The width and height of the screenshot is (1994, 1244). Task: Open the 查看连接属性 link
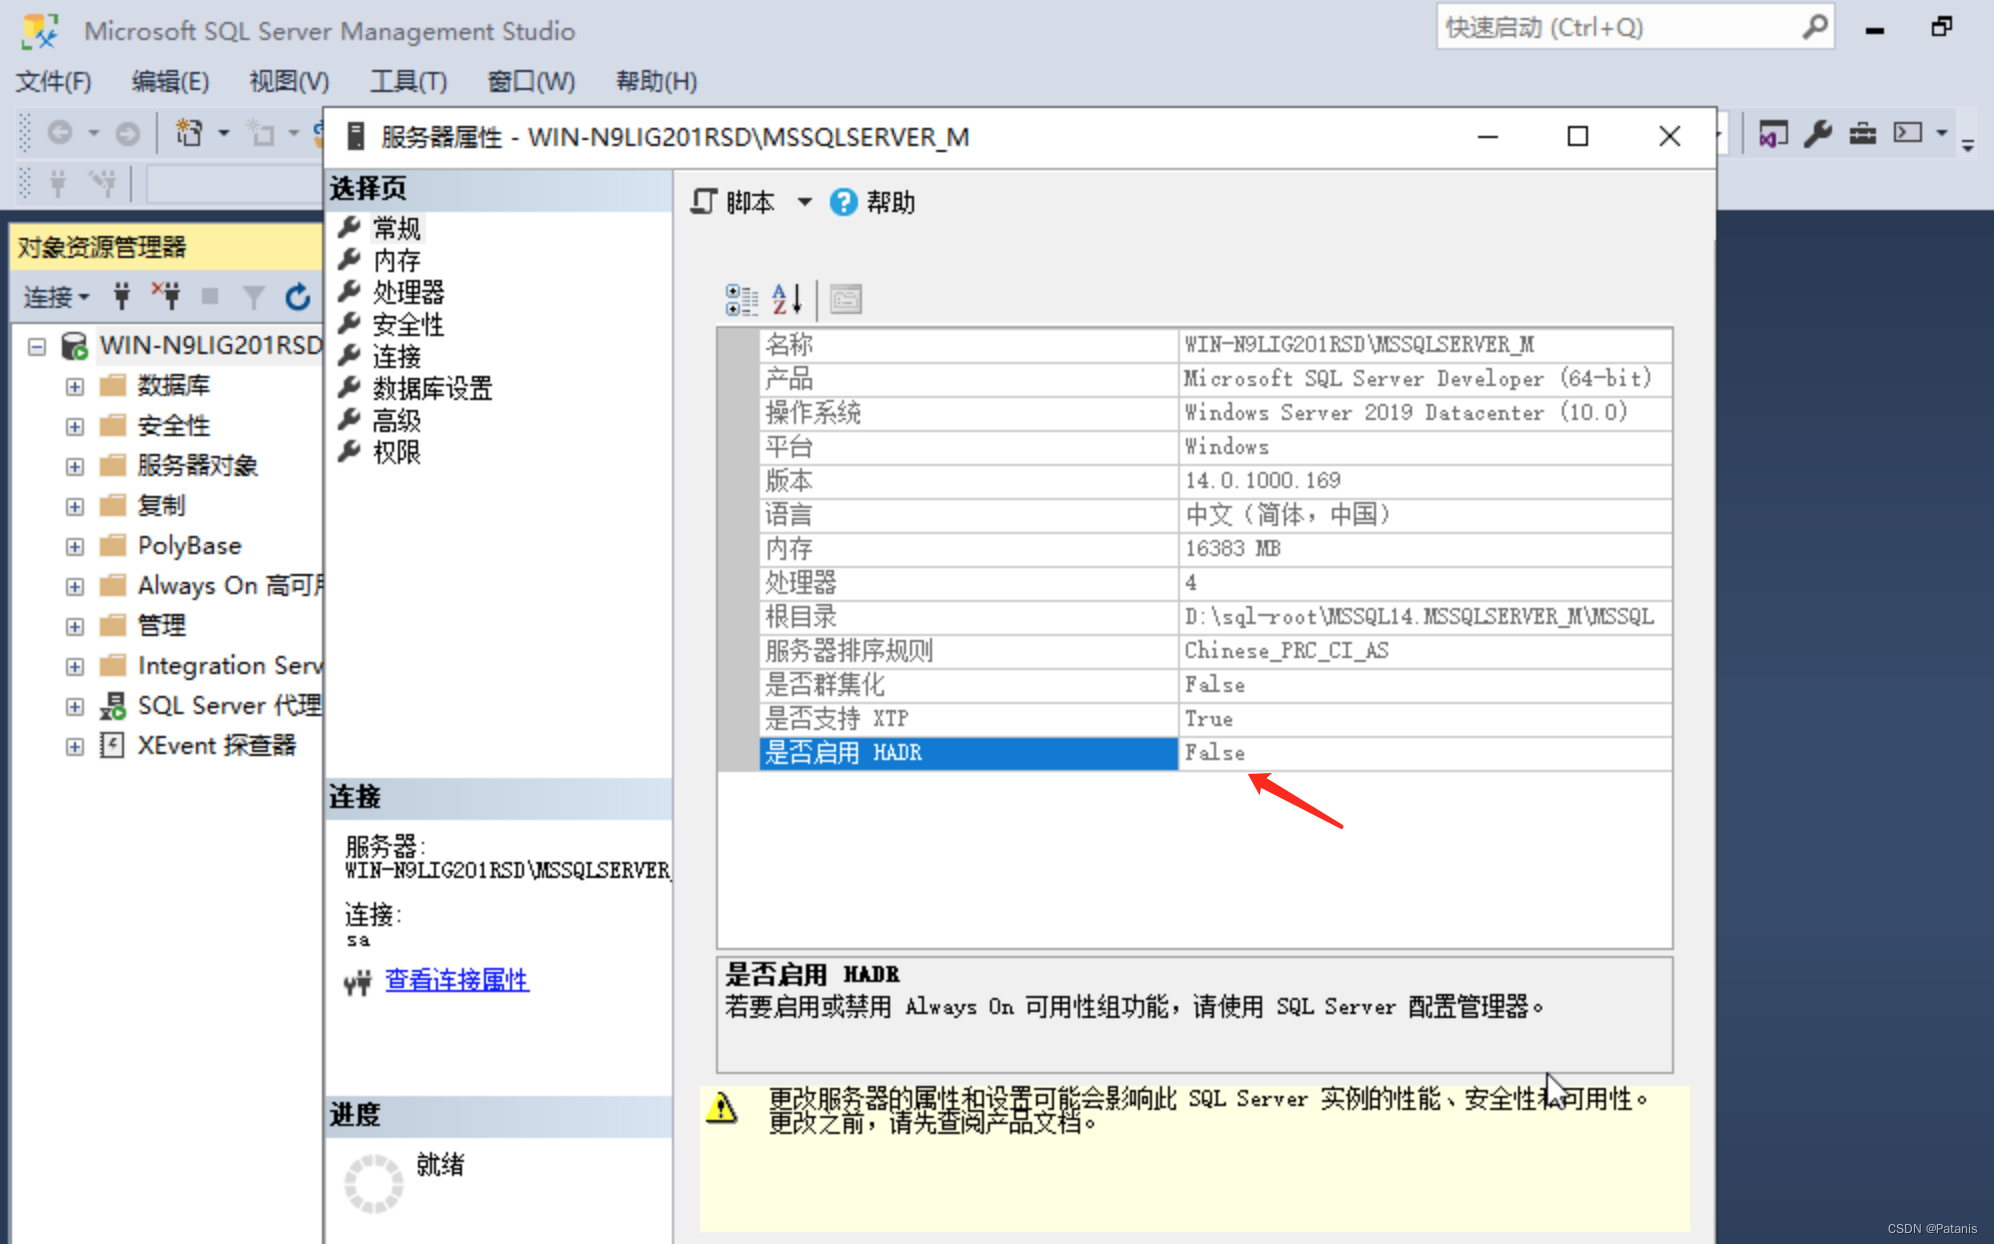coord(457,980)
